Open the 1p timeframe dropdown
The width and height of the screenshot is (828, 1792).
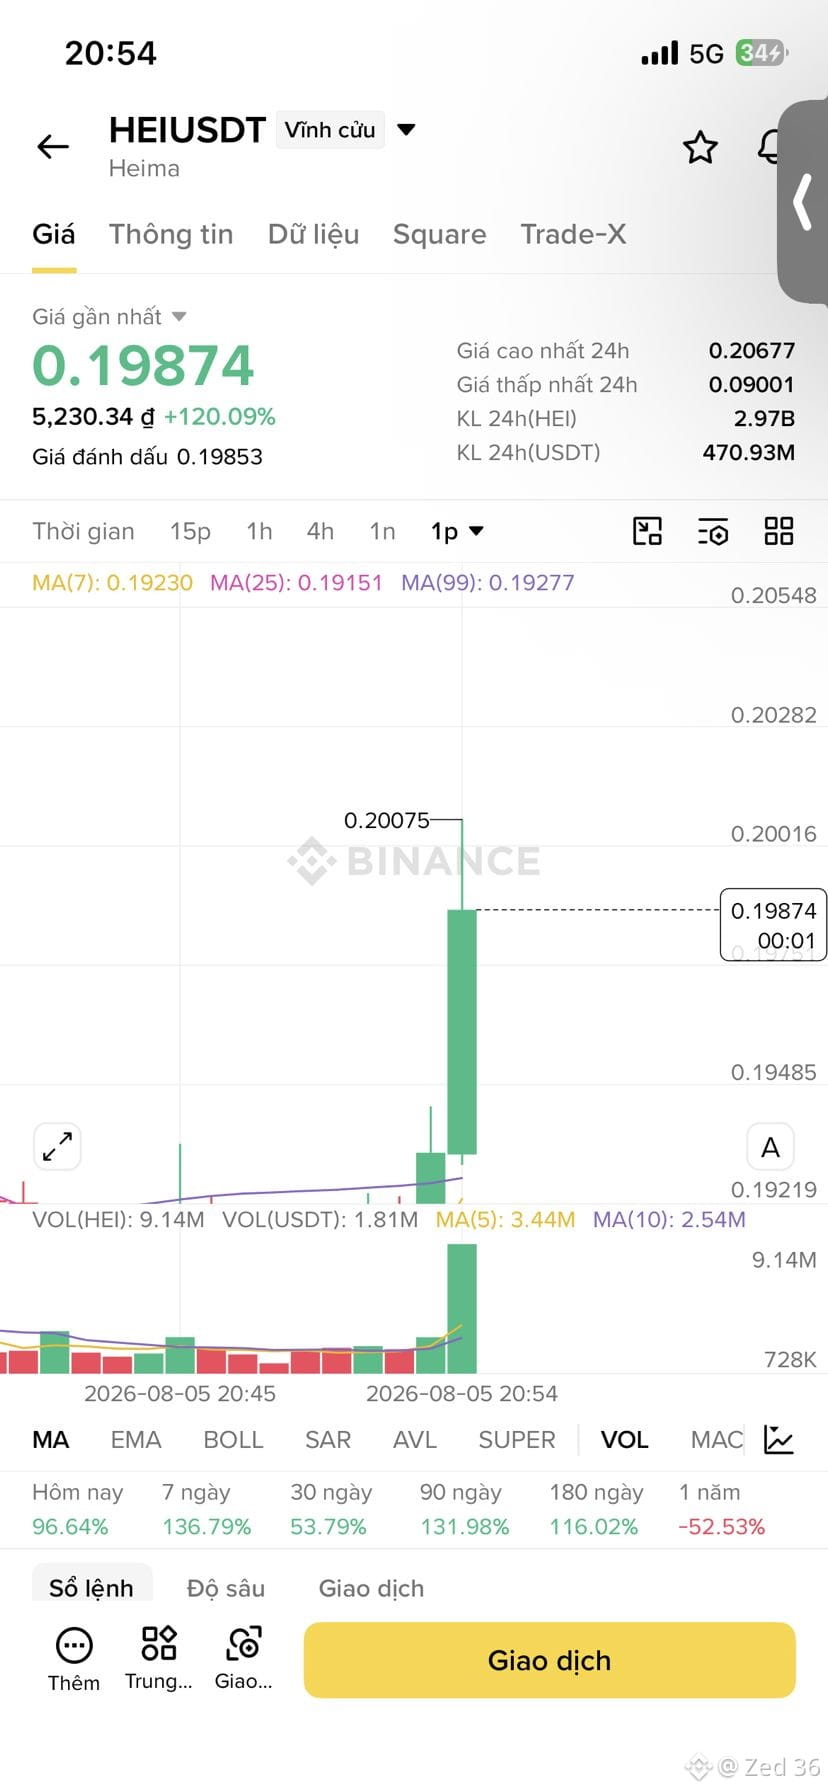[457, 531]
